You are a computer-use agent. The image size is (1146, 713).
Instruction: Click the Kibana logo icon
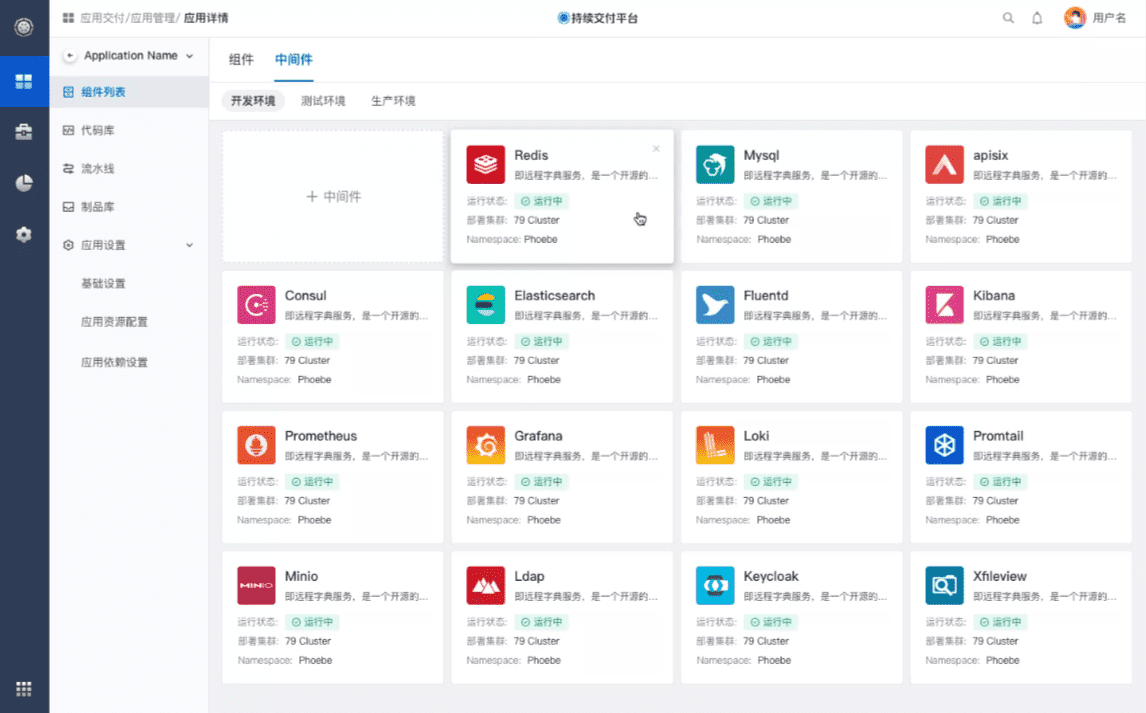[944, 305]
